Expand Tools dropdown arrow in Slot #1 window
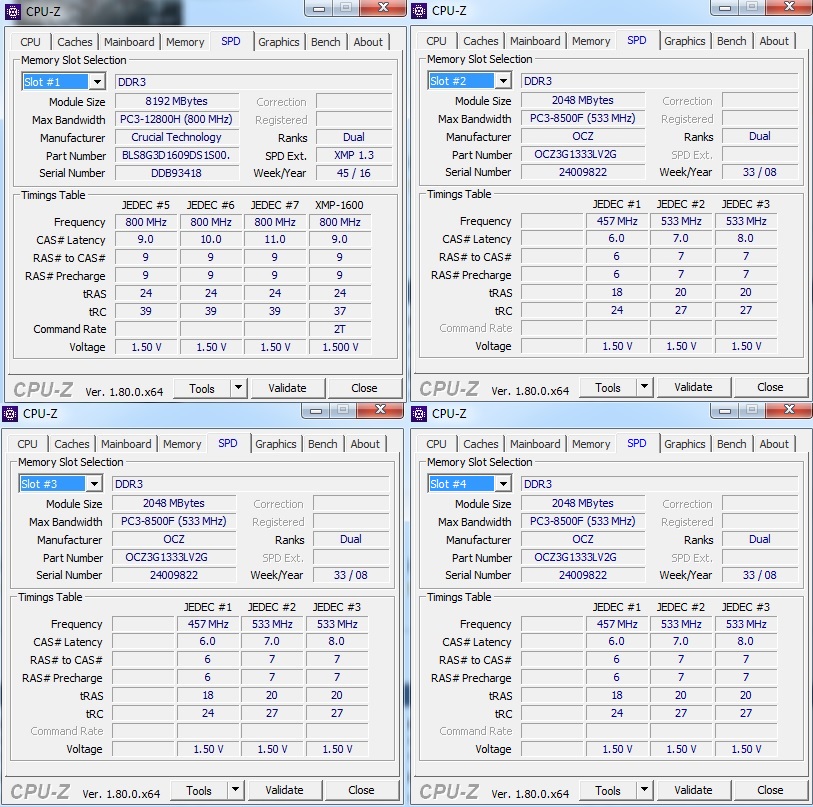 coord(239,387)
